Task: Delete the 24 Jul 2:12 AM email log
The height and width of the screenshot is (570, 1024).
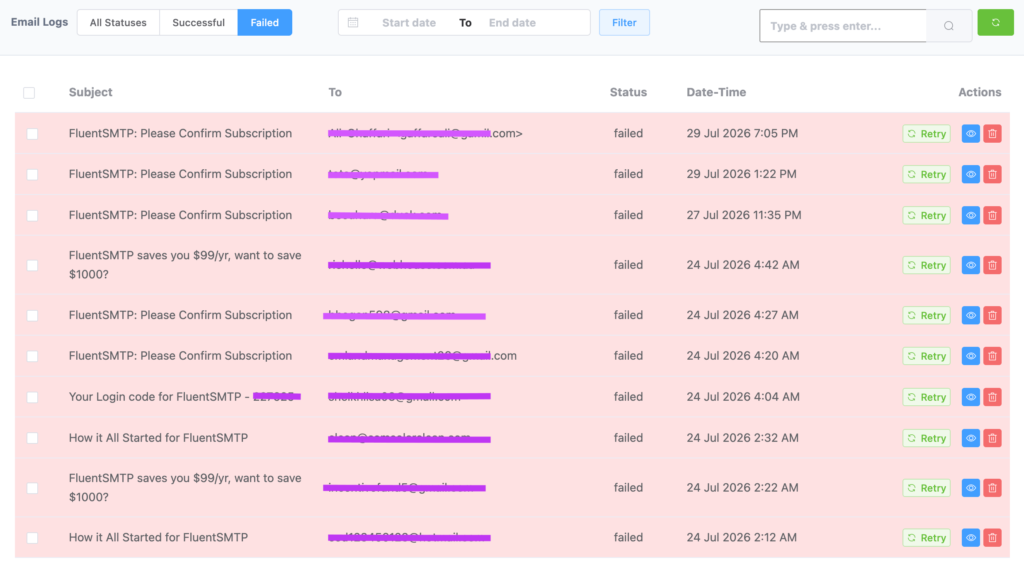Action: 992,538
